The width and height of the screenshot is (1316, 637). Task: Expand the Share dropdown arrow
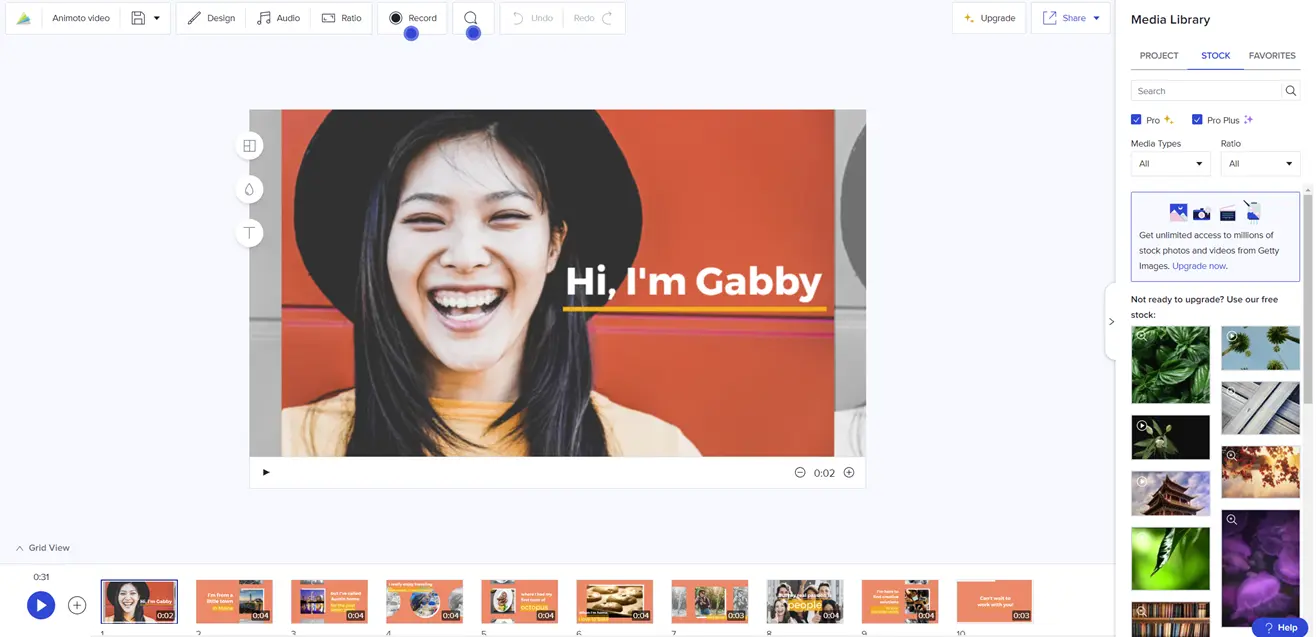1097,18
